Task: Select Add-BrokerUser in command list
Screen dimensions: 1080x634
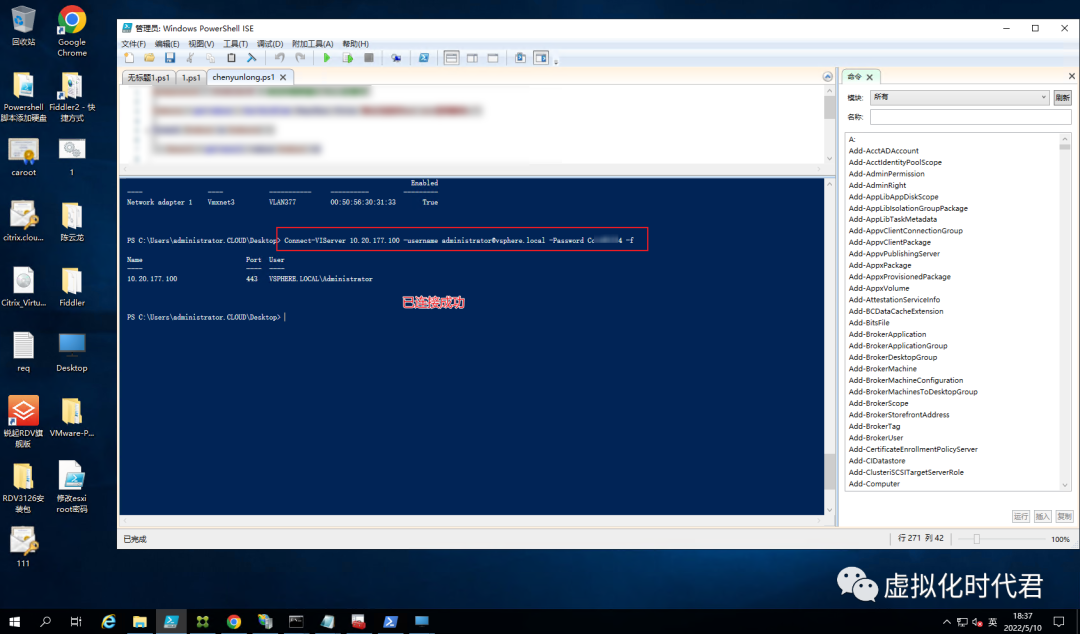Action: tap(875, 438)
